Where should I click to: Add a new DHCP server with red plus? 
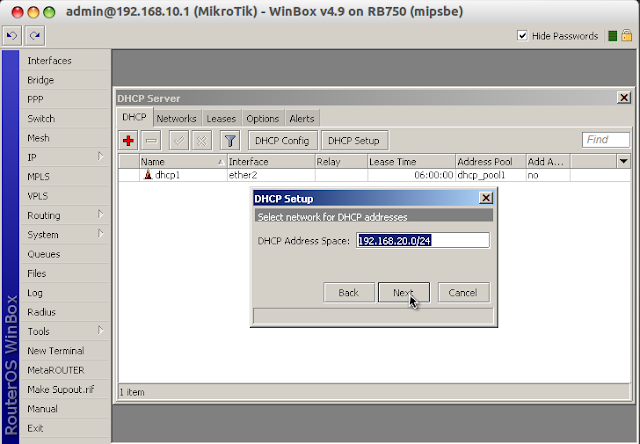click(128, 141)
